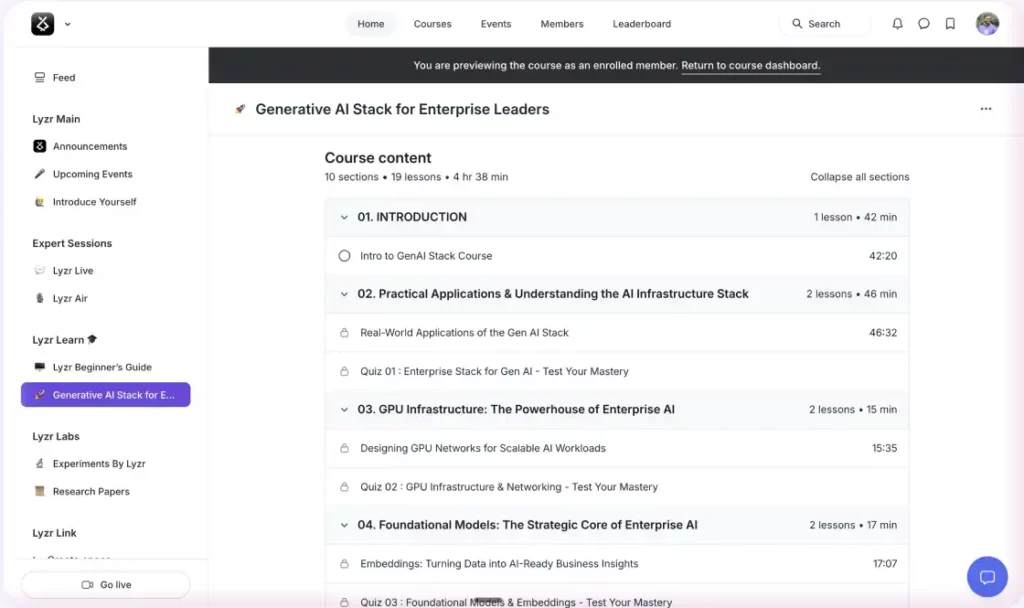Open the community switcher dropdown arrow

tap(67, 24)
